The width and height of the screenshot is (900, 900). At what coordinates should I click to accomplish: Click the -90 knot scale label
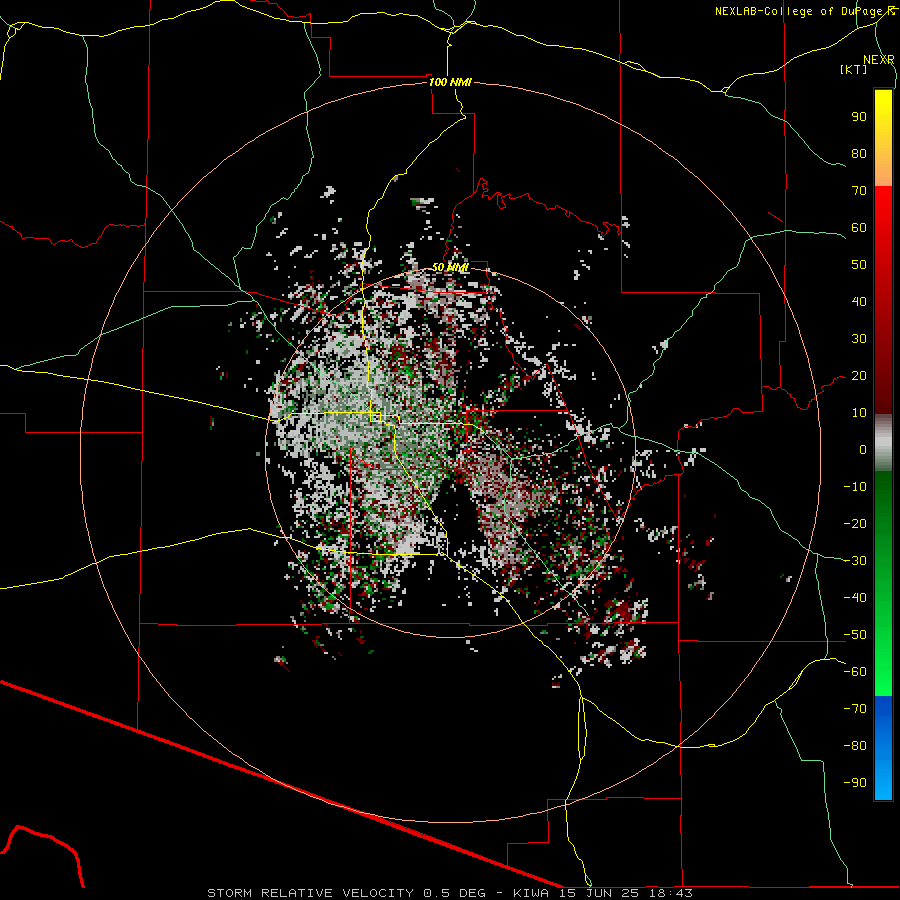[855, 783]
